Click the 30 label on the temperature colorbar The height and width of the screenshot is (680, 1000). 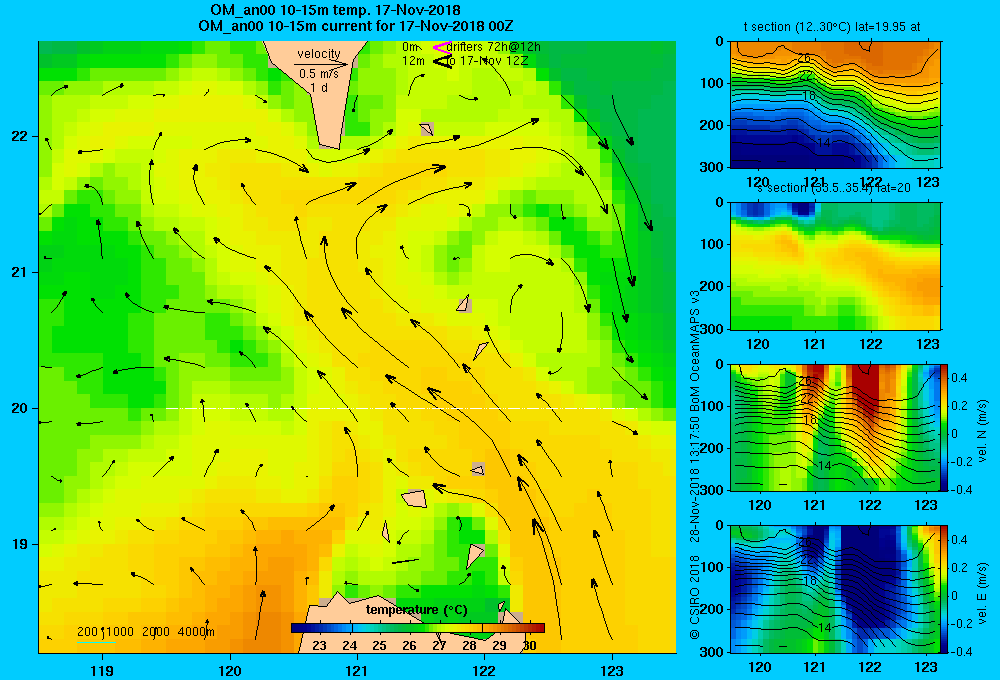[x=529, y=645]
